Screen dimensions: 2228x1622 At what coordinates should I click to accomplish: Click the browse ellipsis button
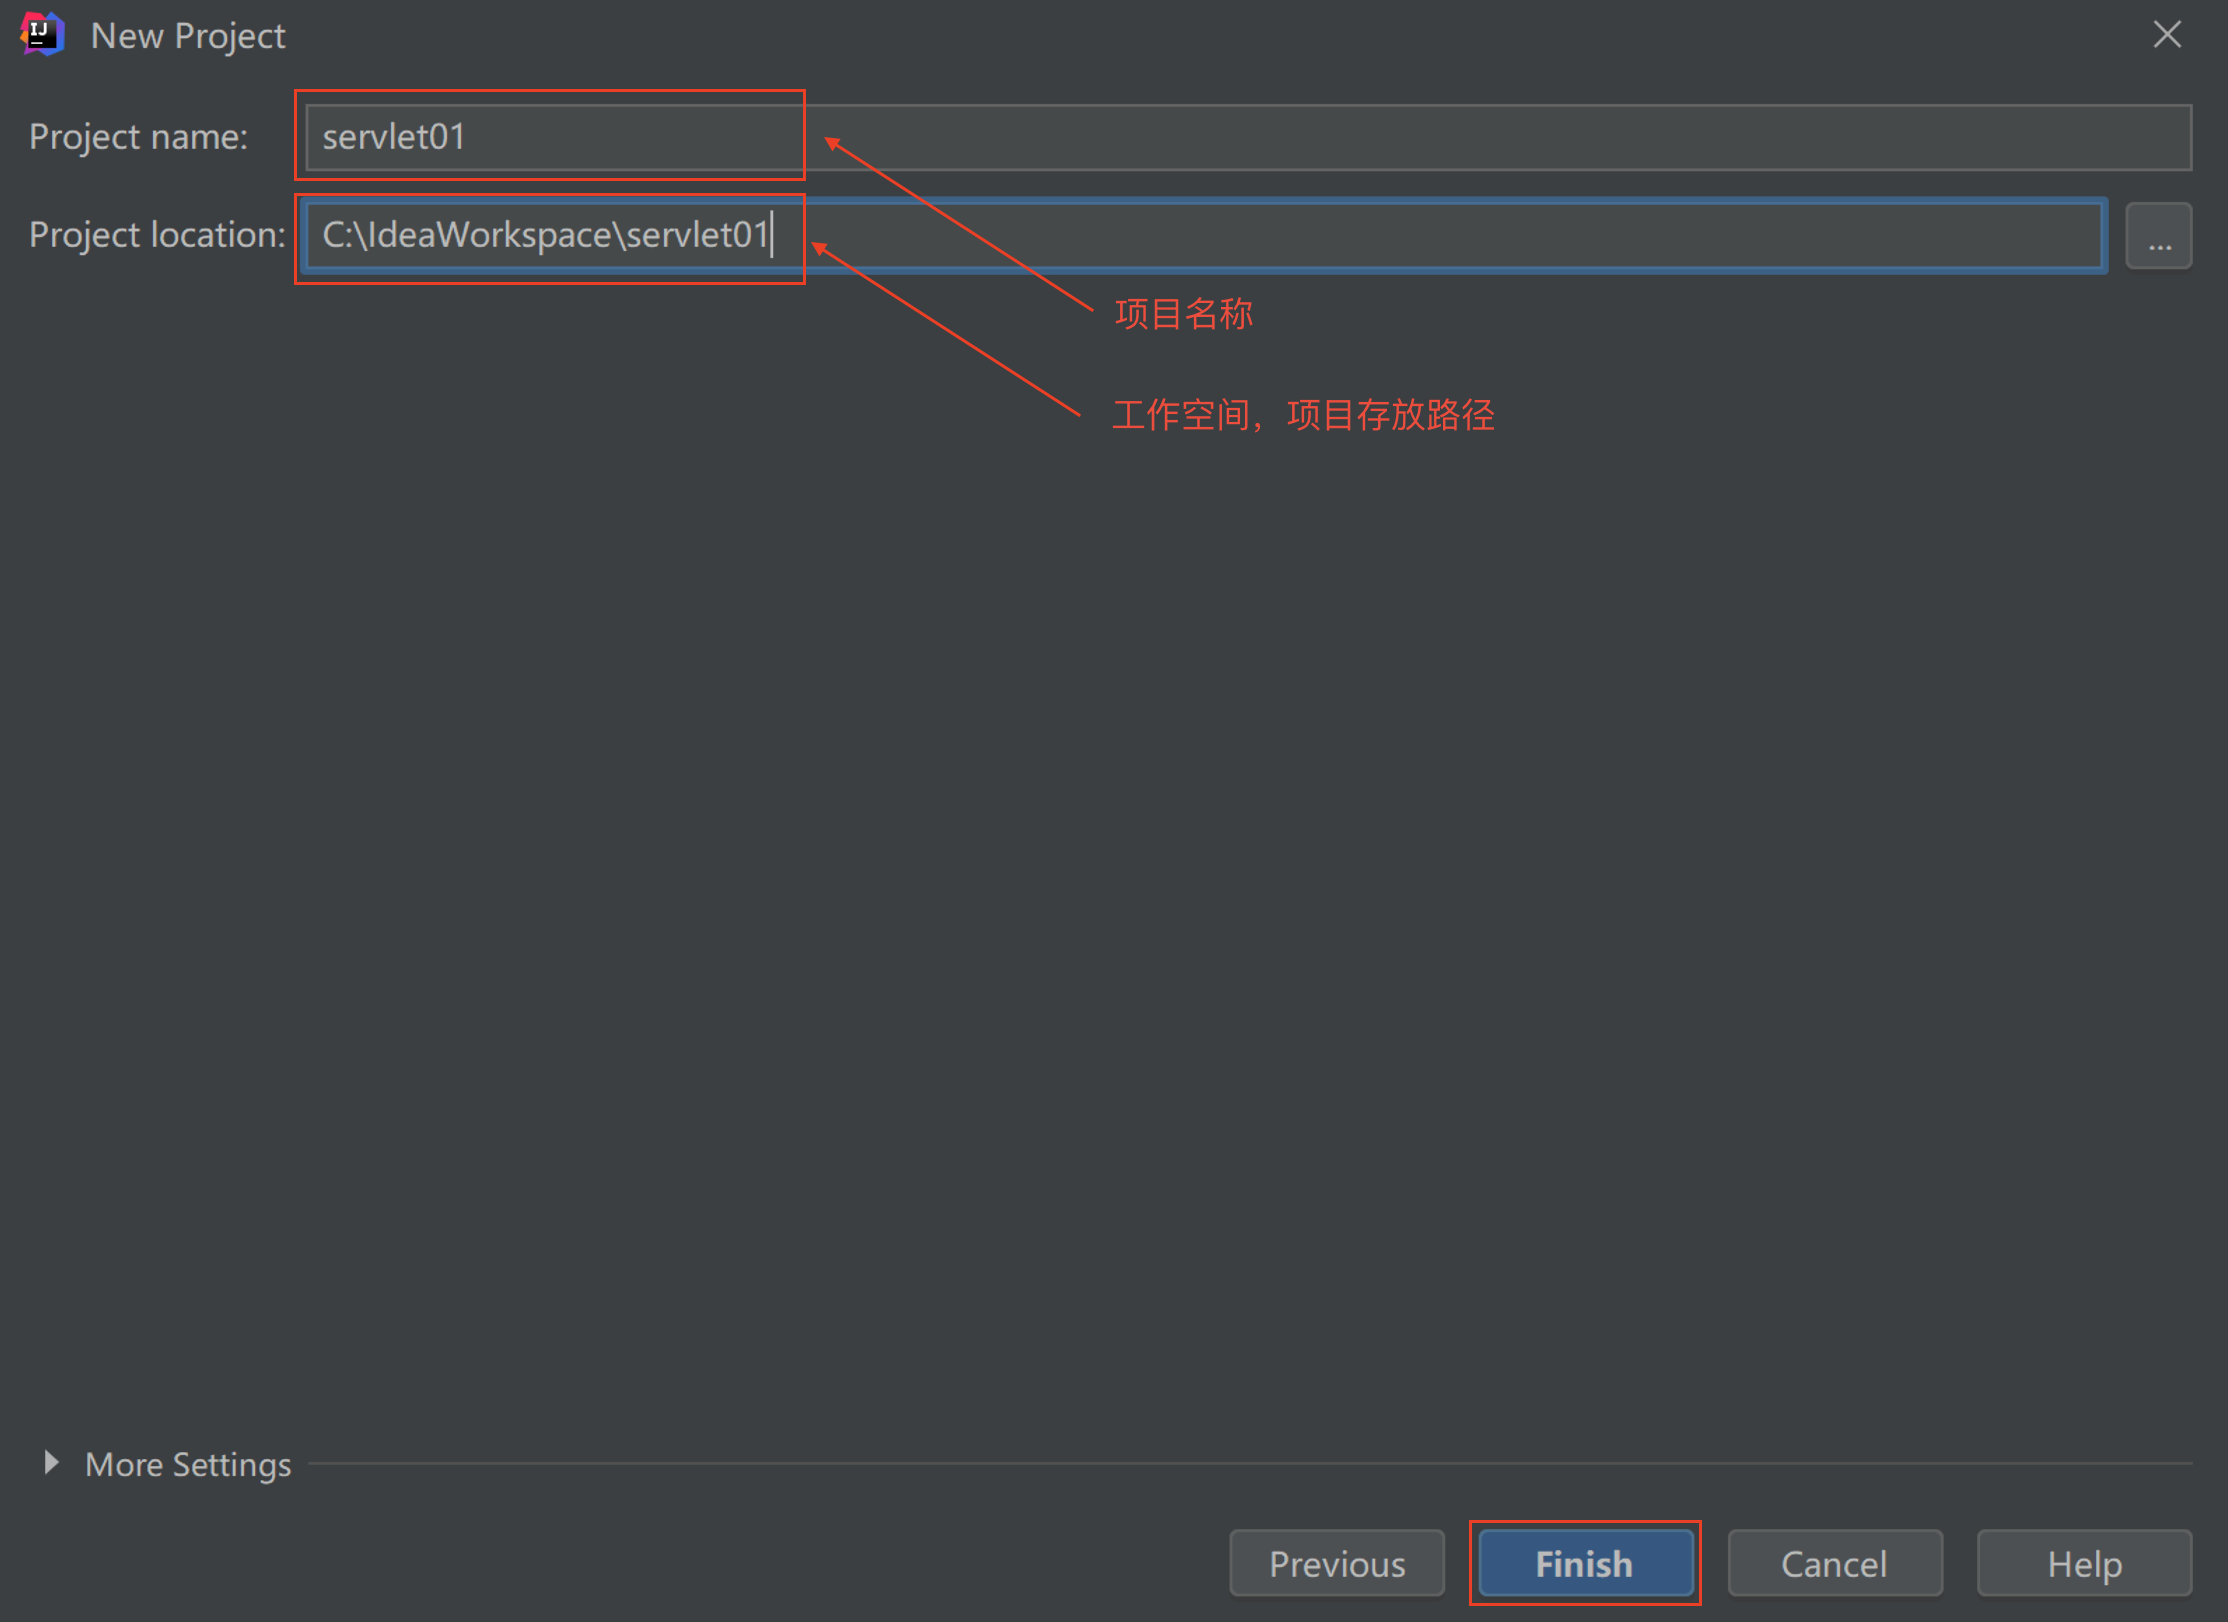pos(2158,236)
